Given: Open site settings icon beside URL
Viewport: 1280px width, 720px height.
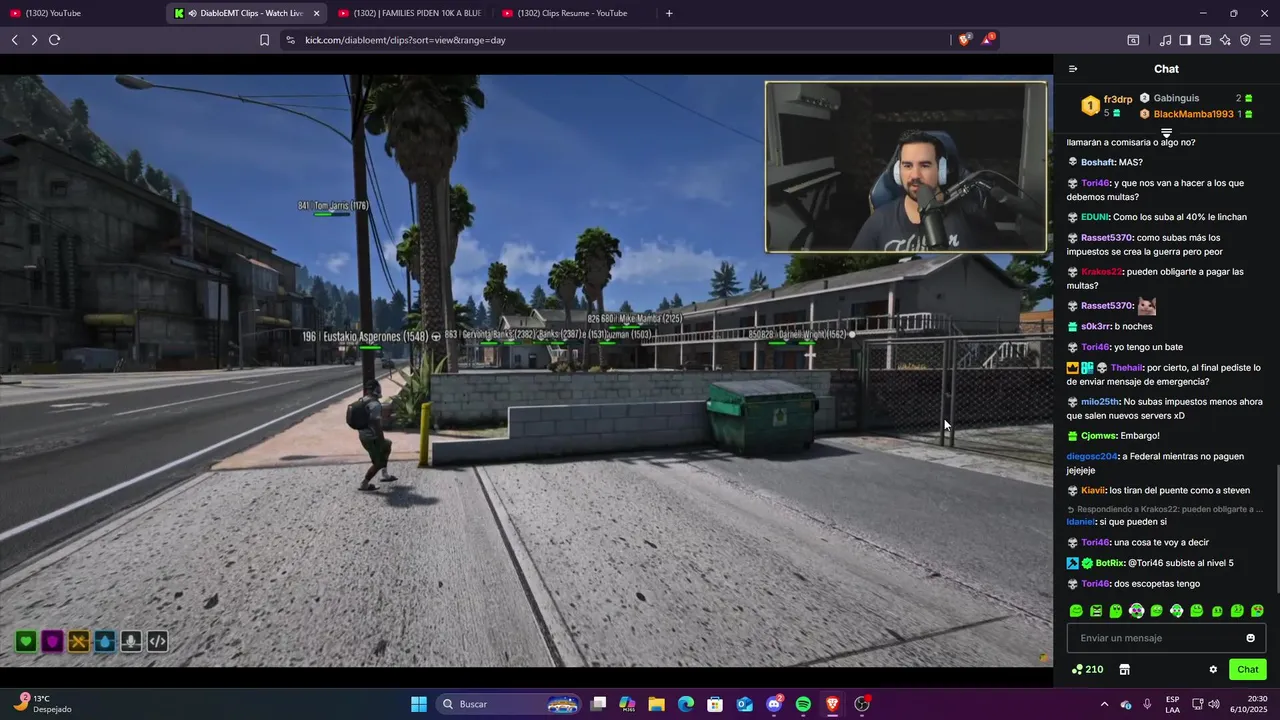Looking at the screenshot, I should pos(290,40).
